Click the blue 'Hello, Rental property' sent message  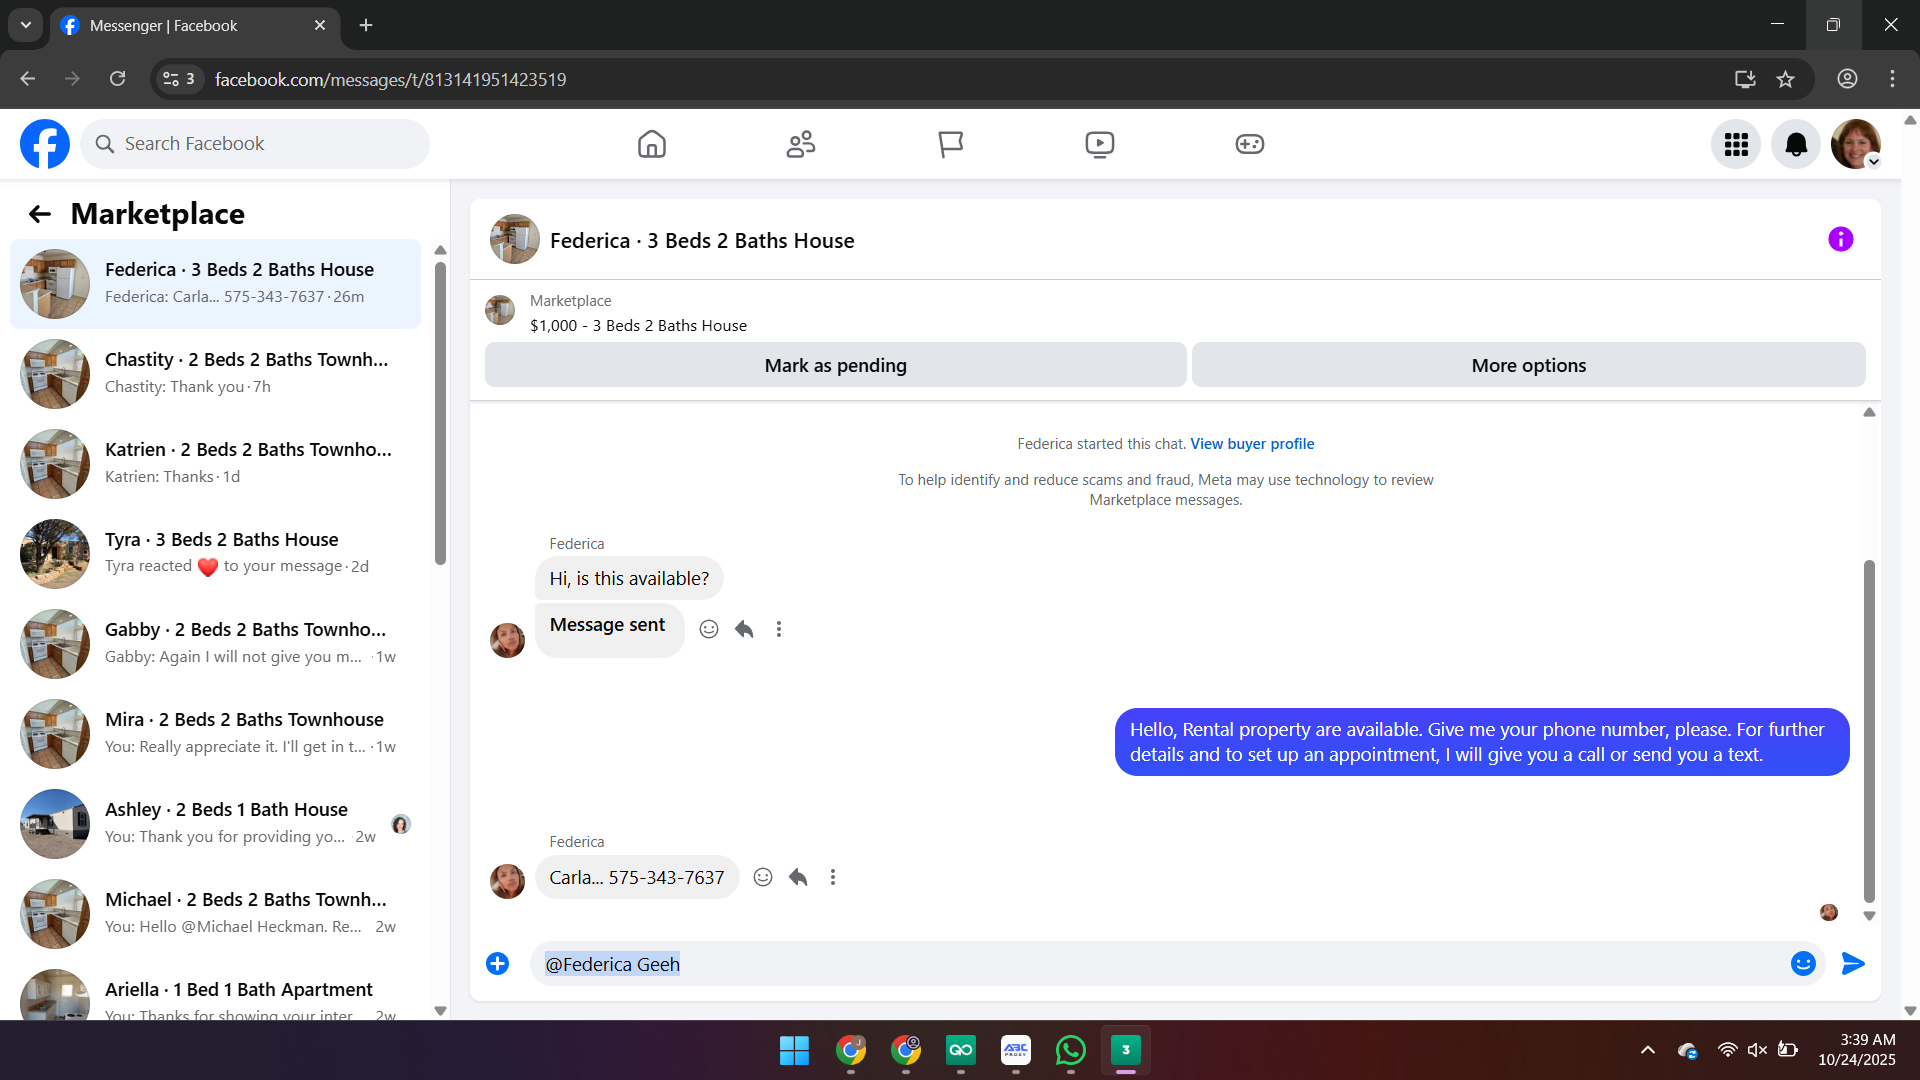[x=1482, y=742]
